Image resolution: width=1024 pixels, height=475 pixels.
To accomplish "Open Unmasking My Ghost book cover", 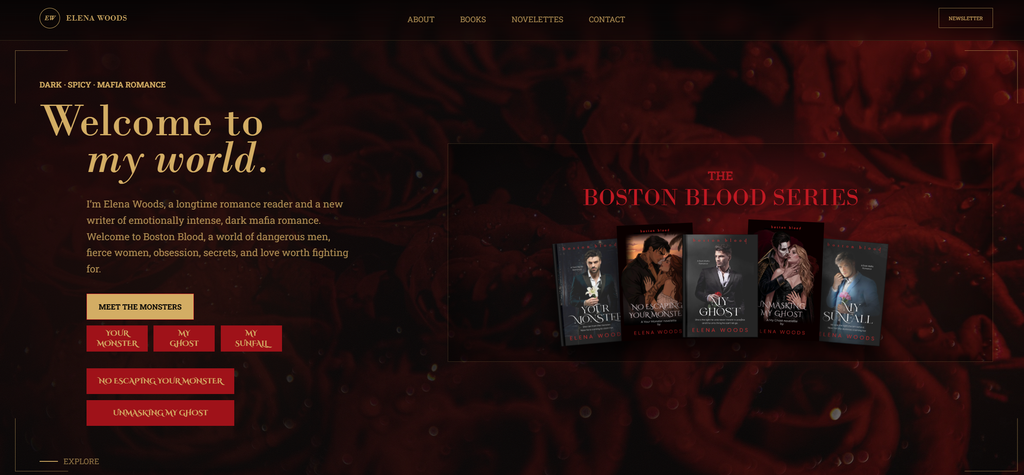I will 788,280.
